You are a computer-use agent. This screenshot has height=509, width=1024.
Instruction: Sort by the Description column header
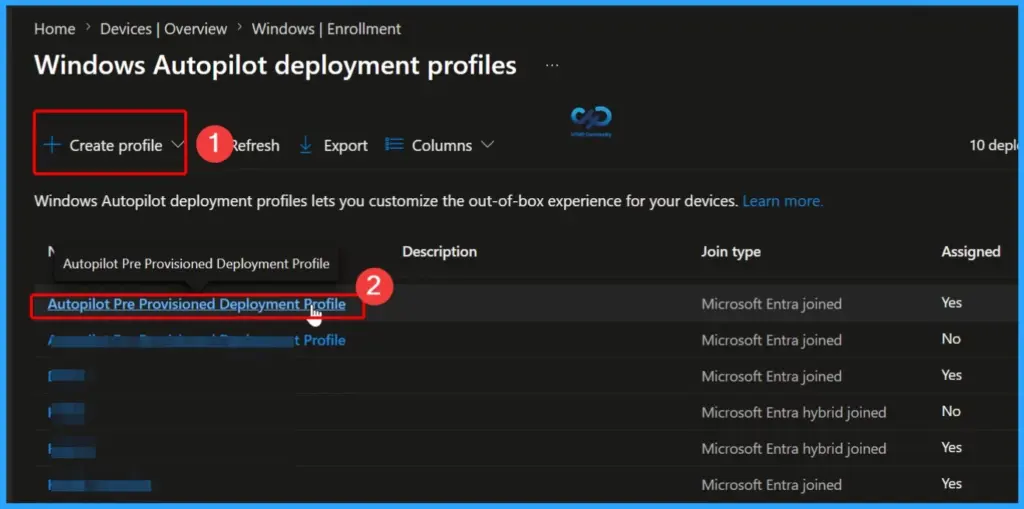[x=440, y=252]
